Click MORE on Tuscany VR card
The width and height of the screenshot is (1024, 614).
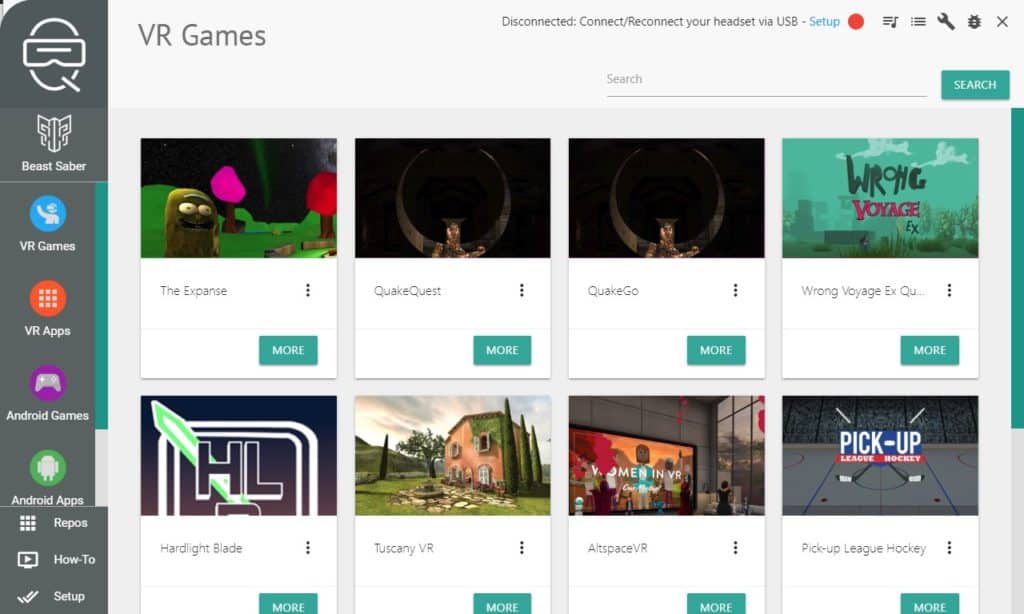coord(502,604)
